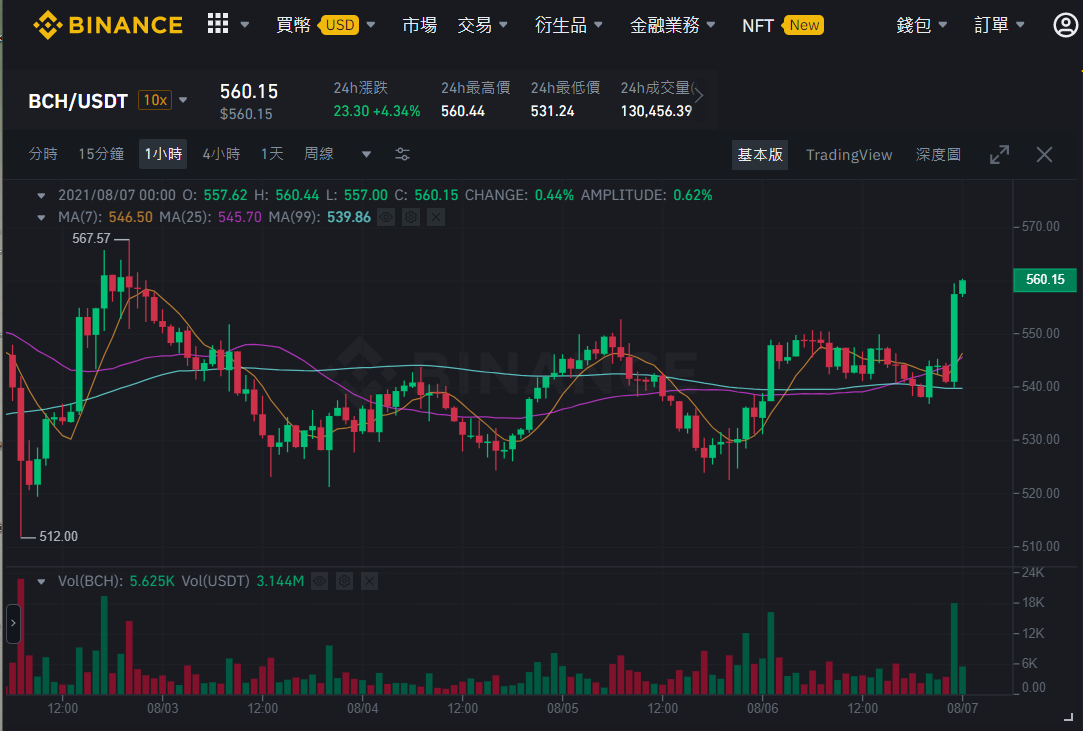This screenshot has width=1083, height=731.
Task: Click the 560.15 current price label
Action: pos(249,92)
